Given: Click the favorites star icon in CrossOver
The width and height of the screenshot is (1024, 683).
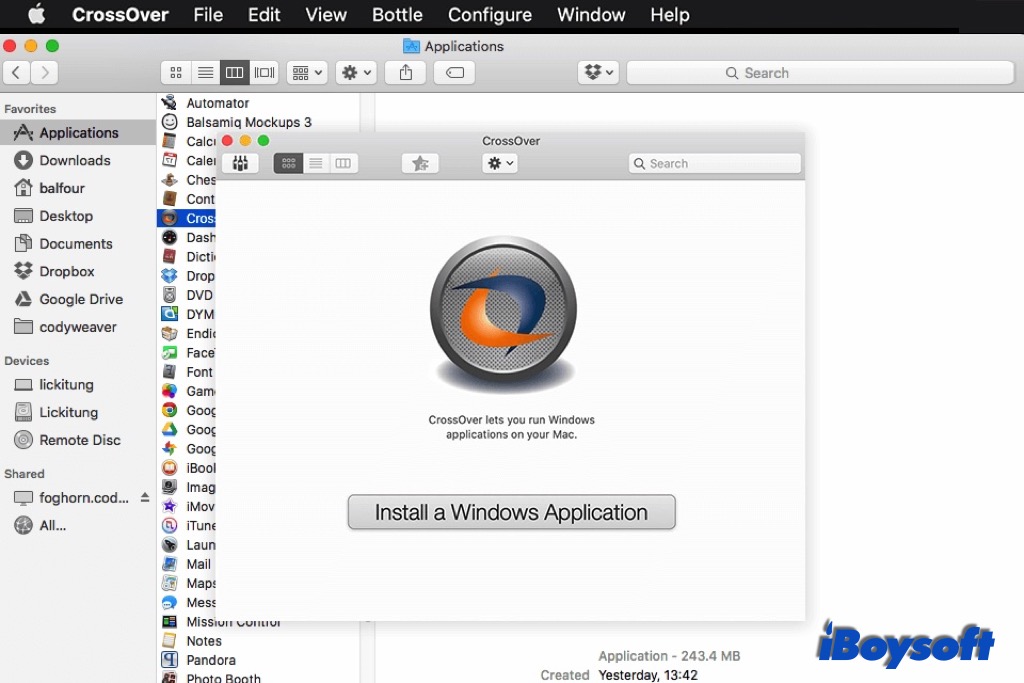Looking at the screenshot, I should (420, 163).
